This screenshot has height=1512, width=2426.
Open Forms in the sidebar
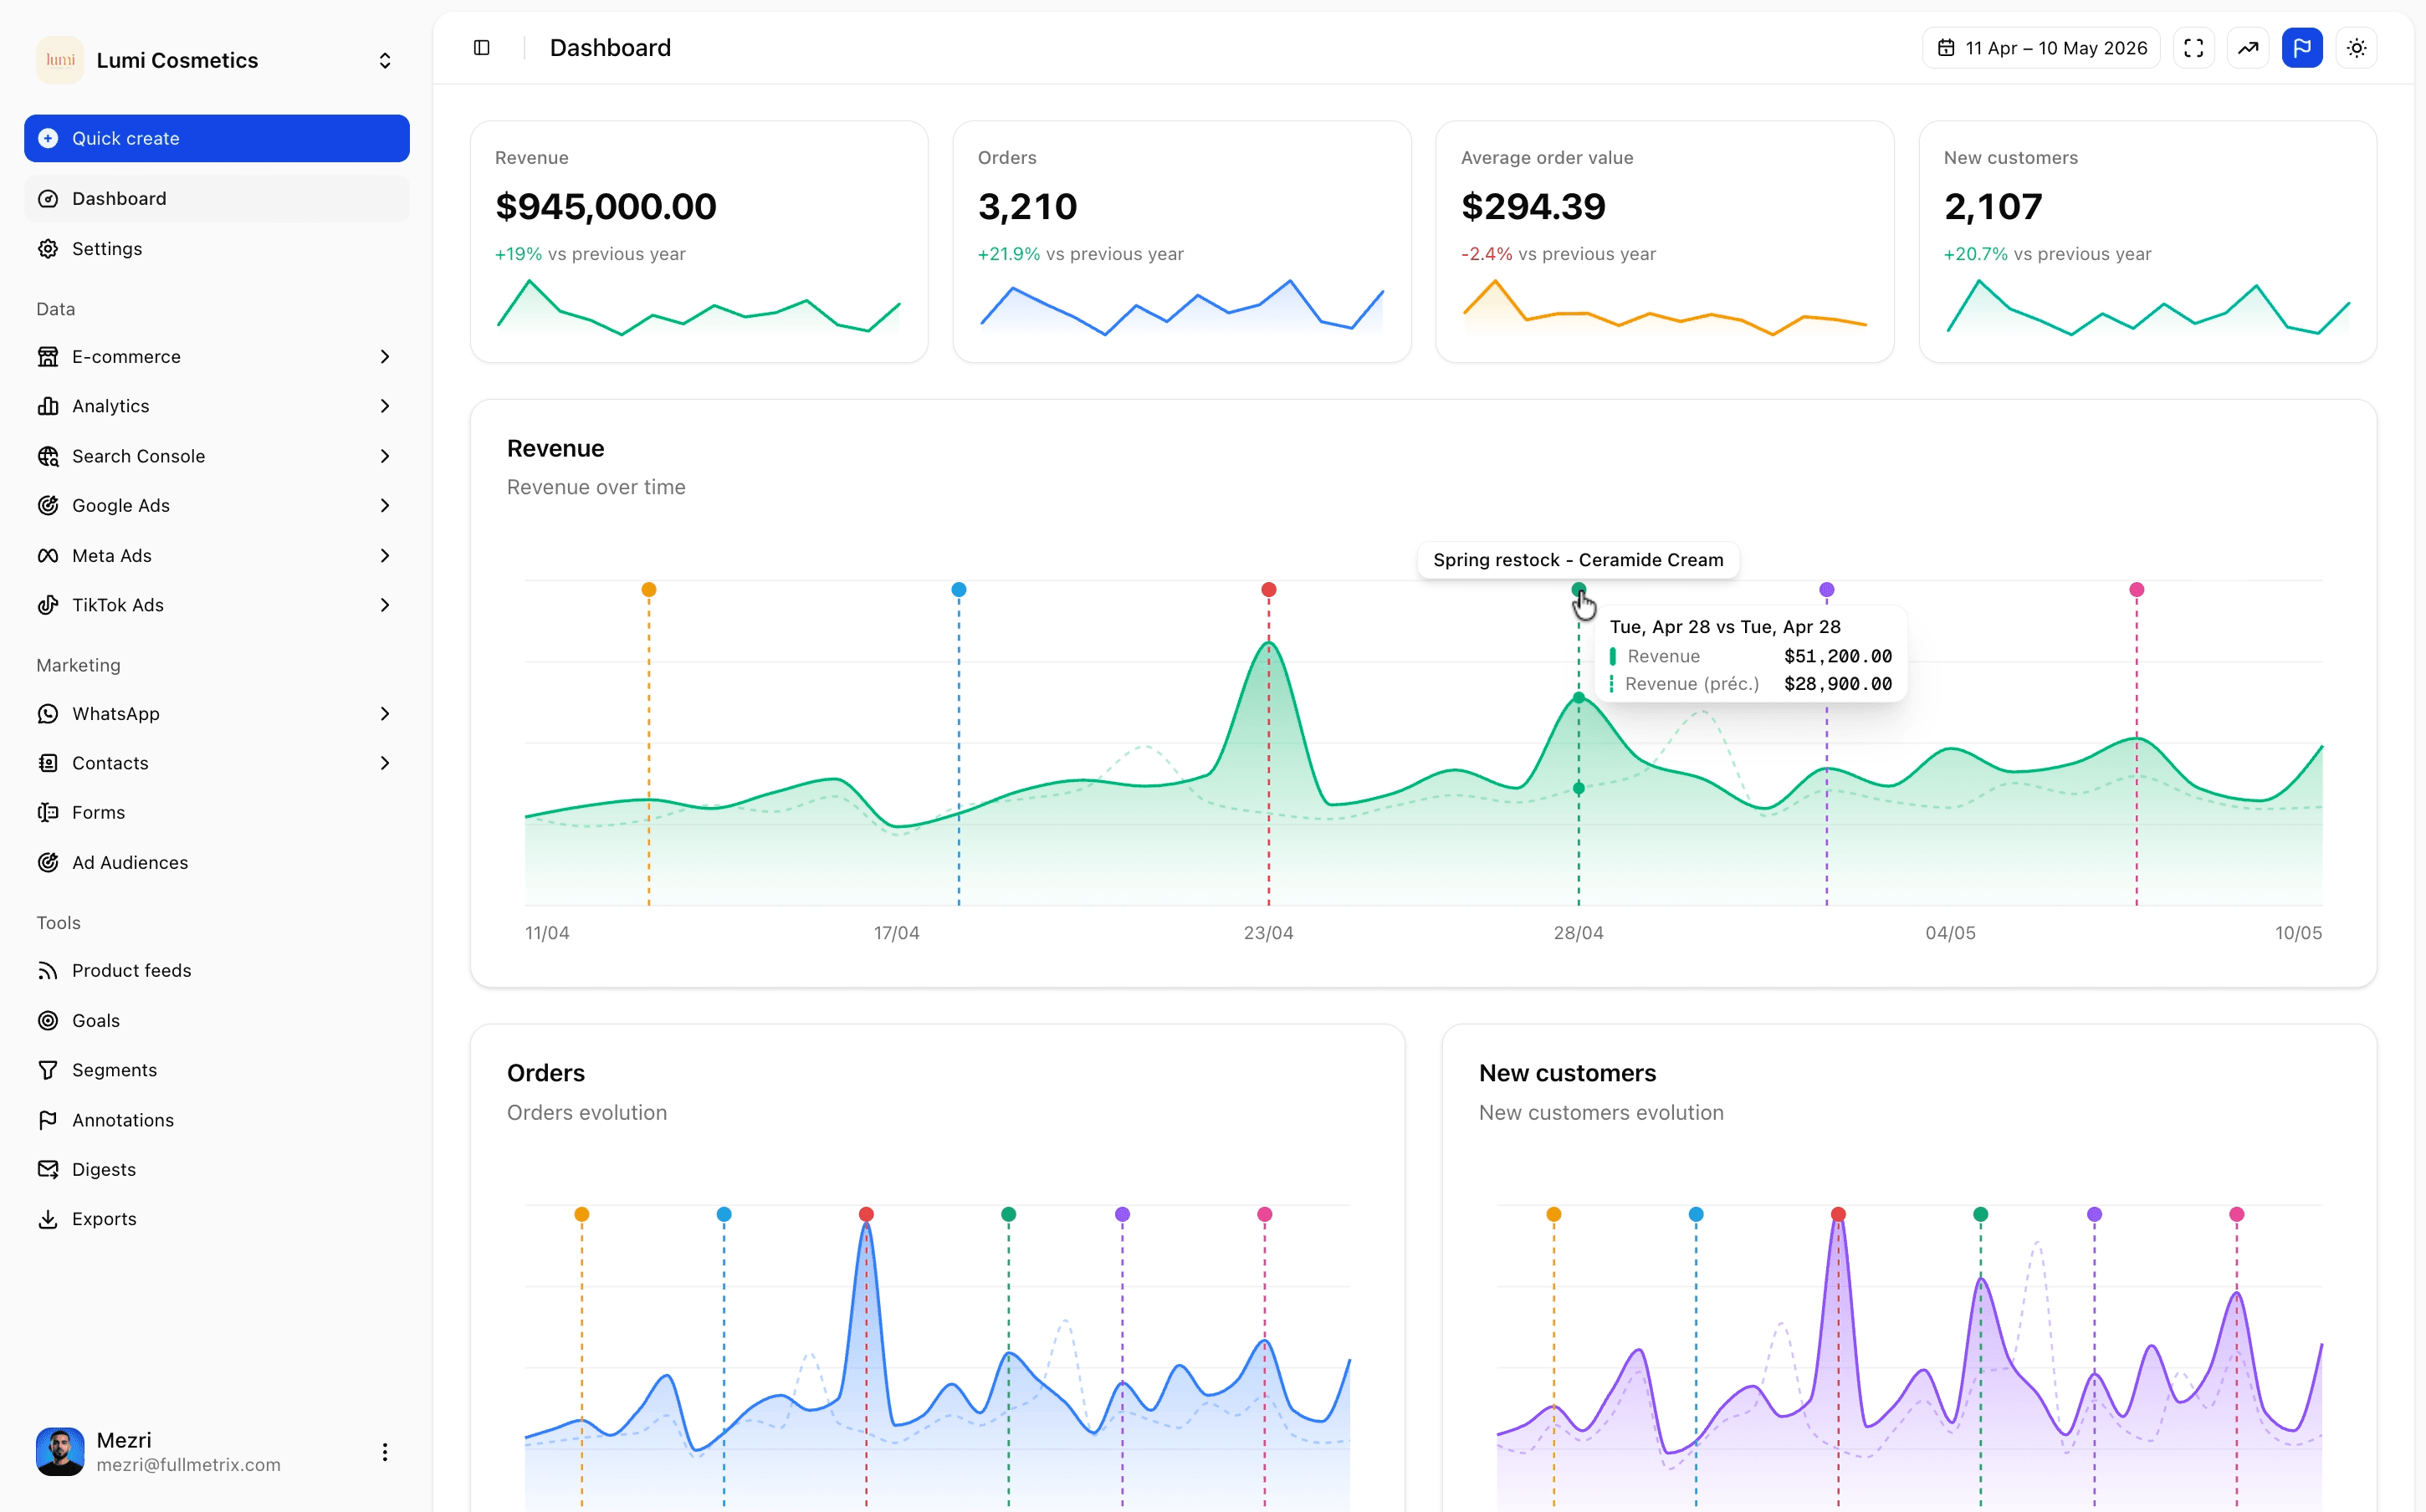coord(216,812)
